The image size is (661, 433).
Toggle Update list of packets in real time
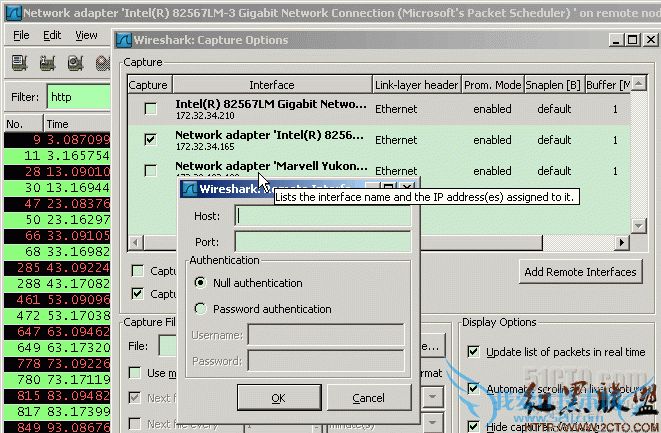[474, 351]
